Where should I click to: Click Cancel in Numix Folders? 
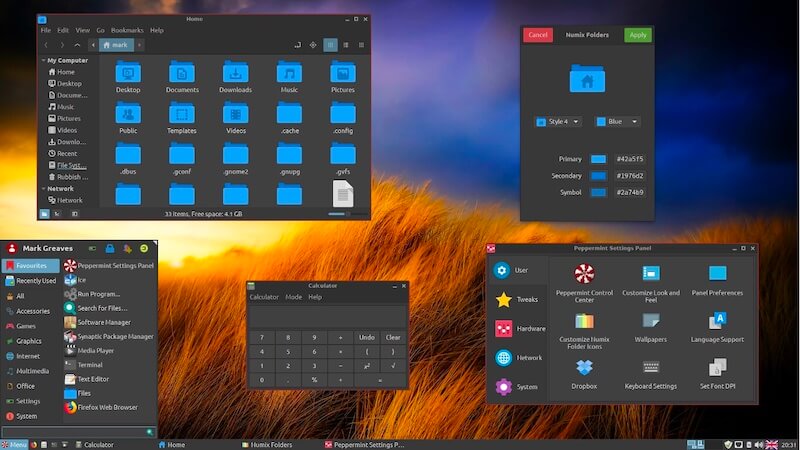click(x=538, y=35)
